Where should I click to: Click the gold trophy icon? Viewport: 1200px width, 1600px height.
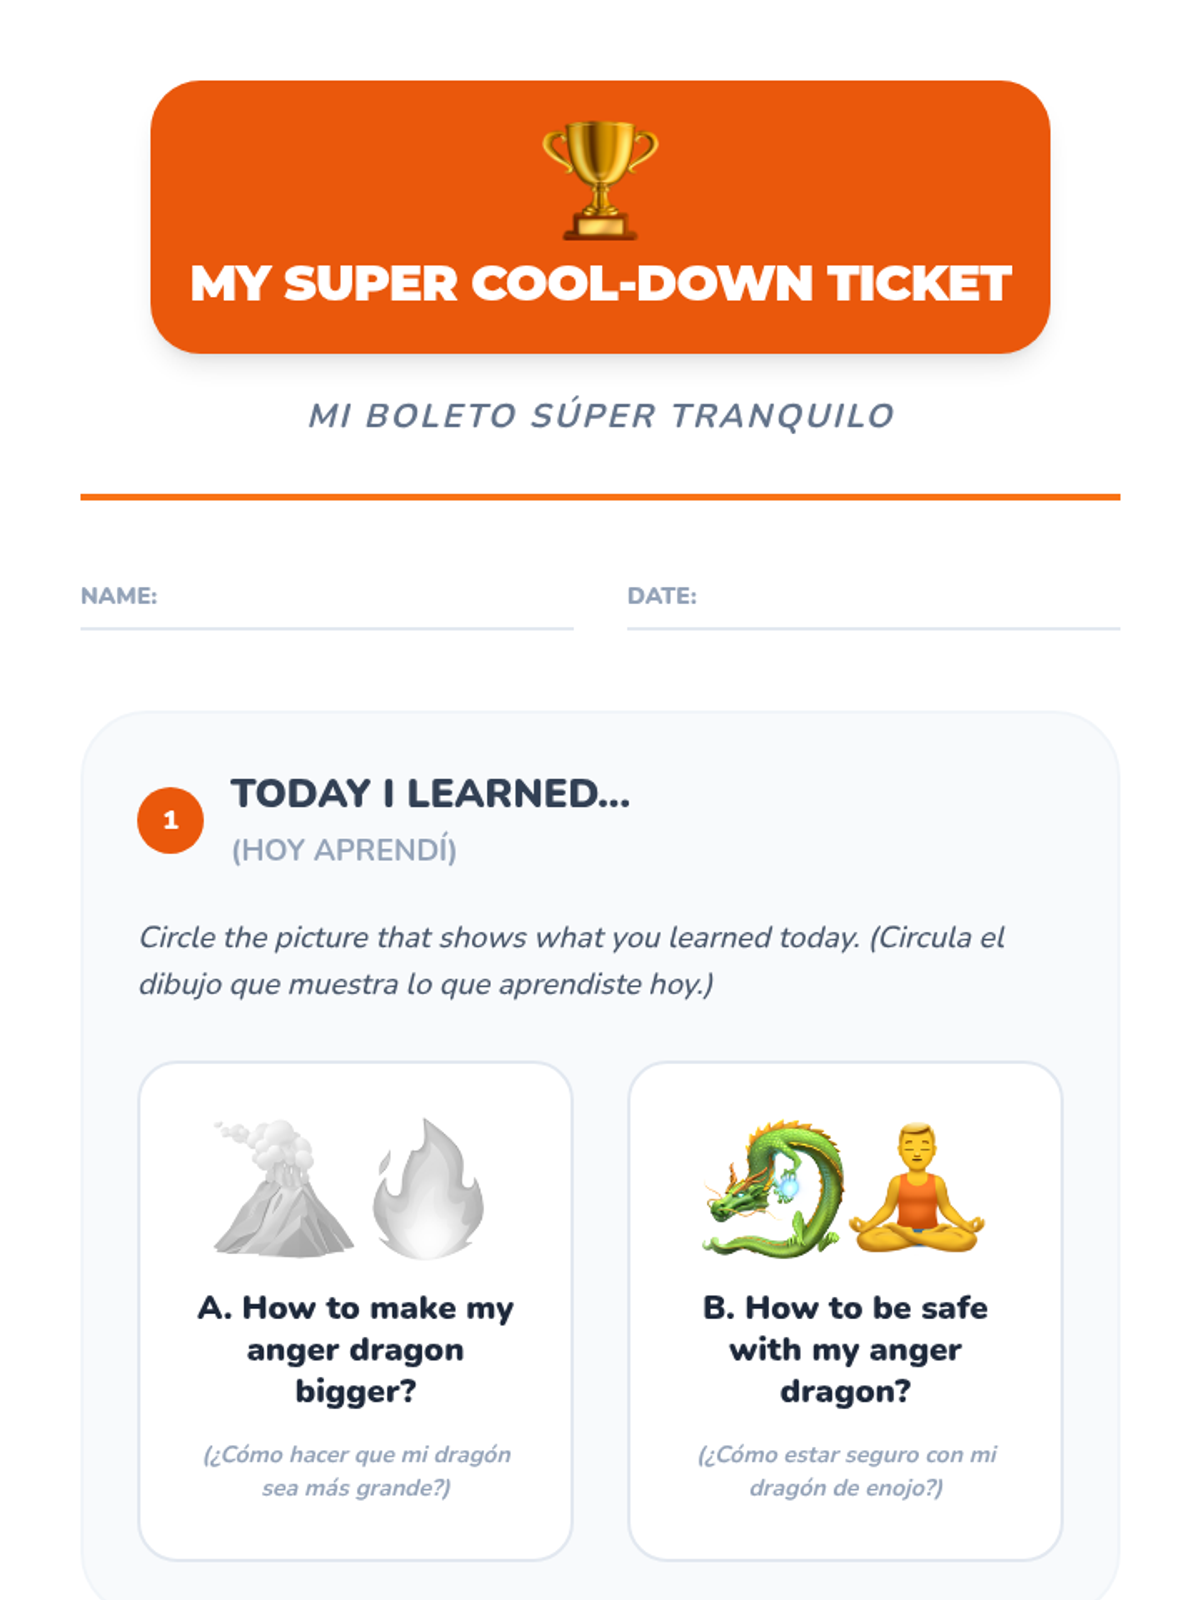point(600,180)
